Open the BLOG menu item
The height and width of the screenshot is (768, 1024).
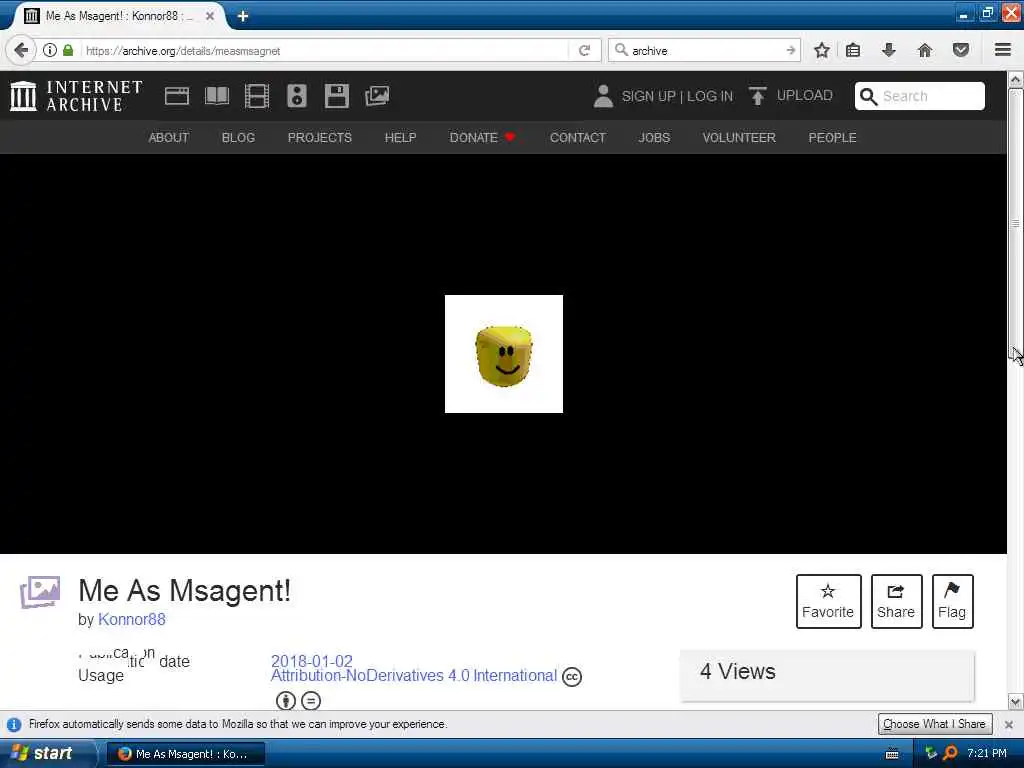point(238,138)
